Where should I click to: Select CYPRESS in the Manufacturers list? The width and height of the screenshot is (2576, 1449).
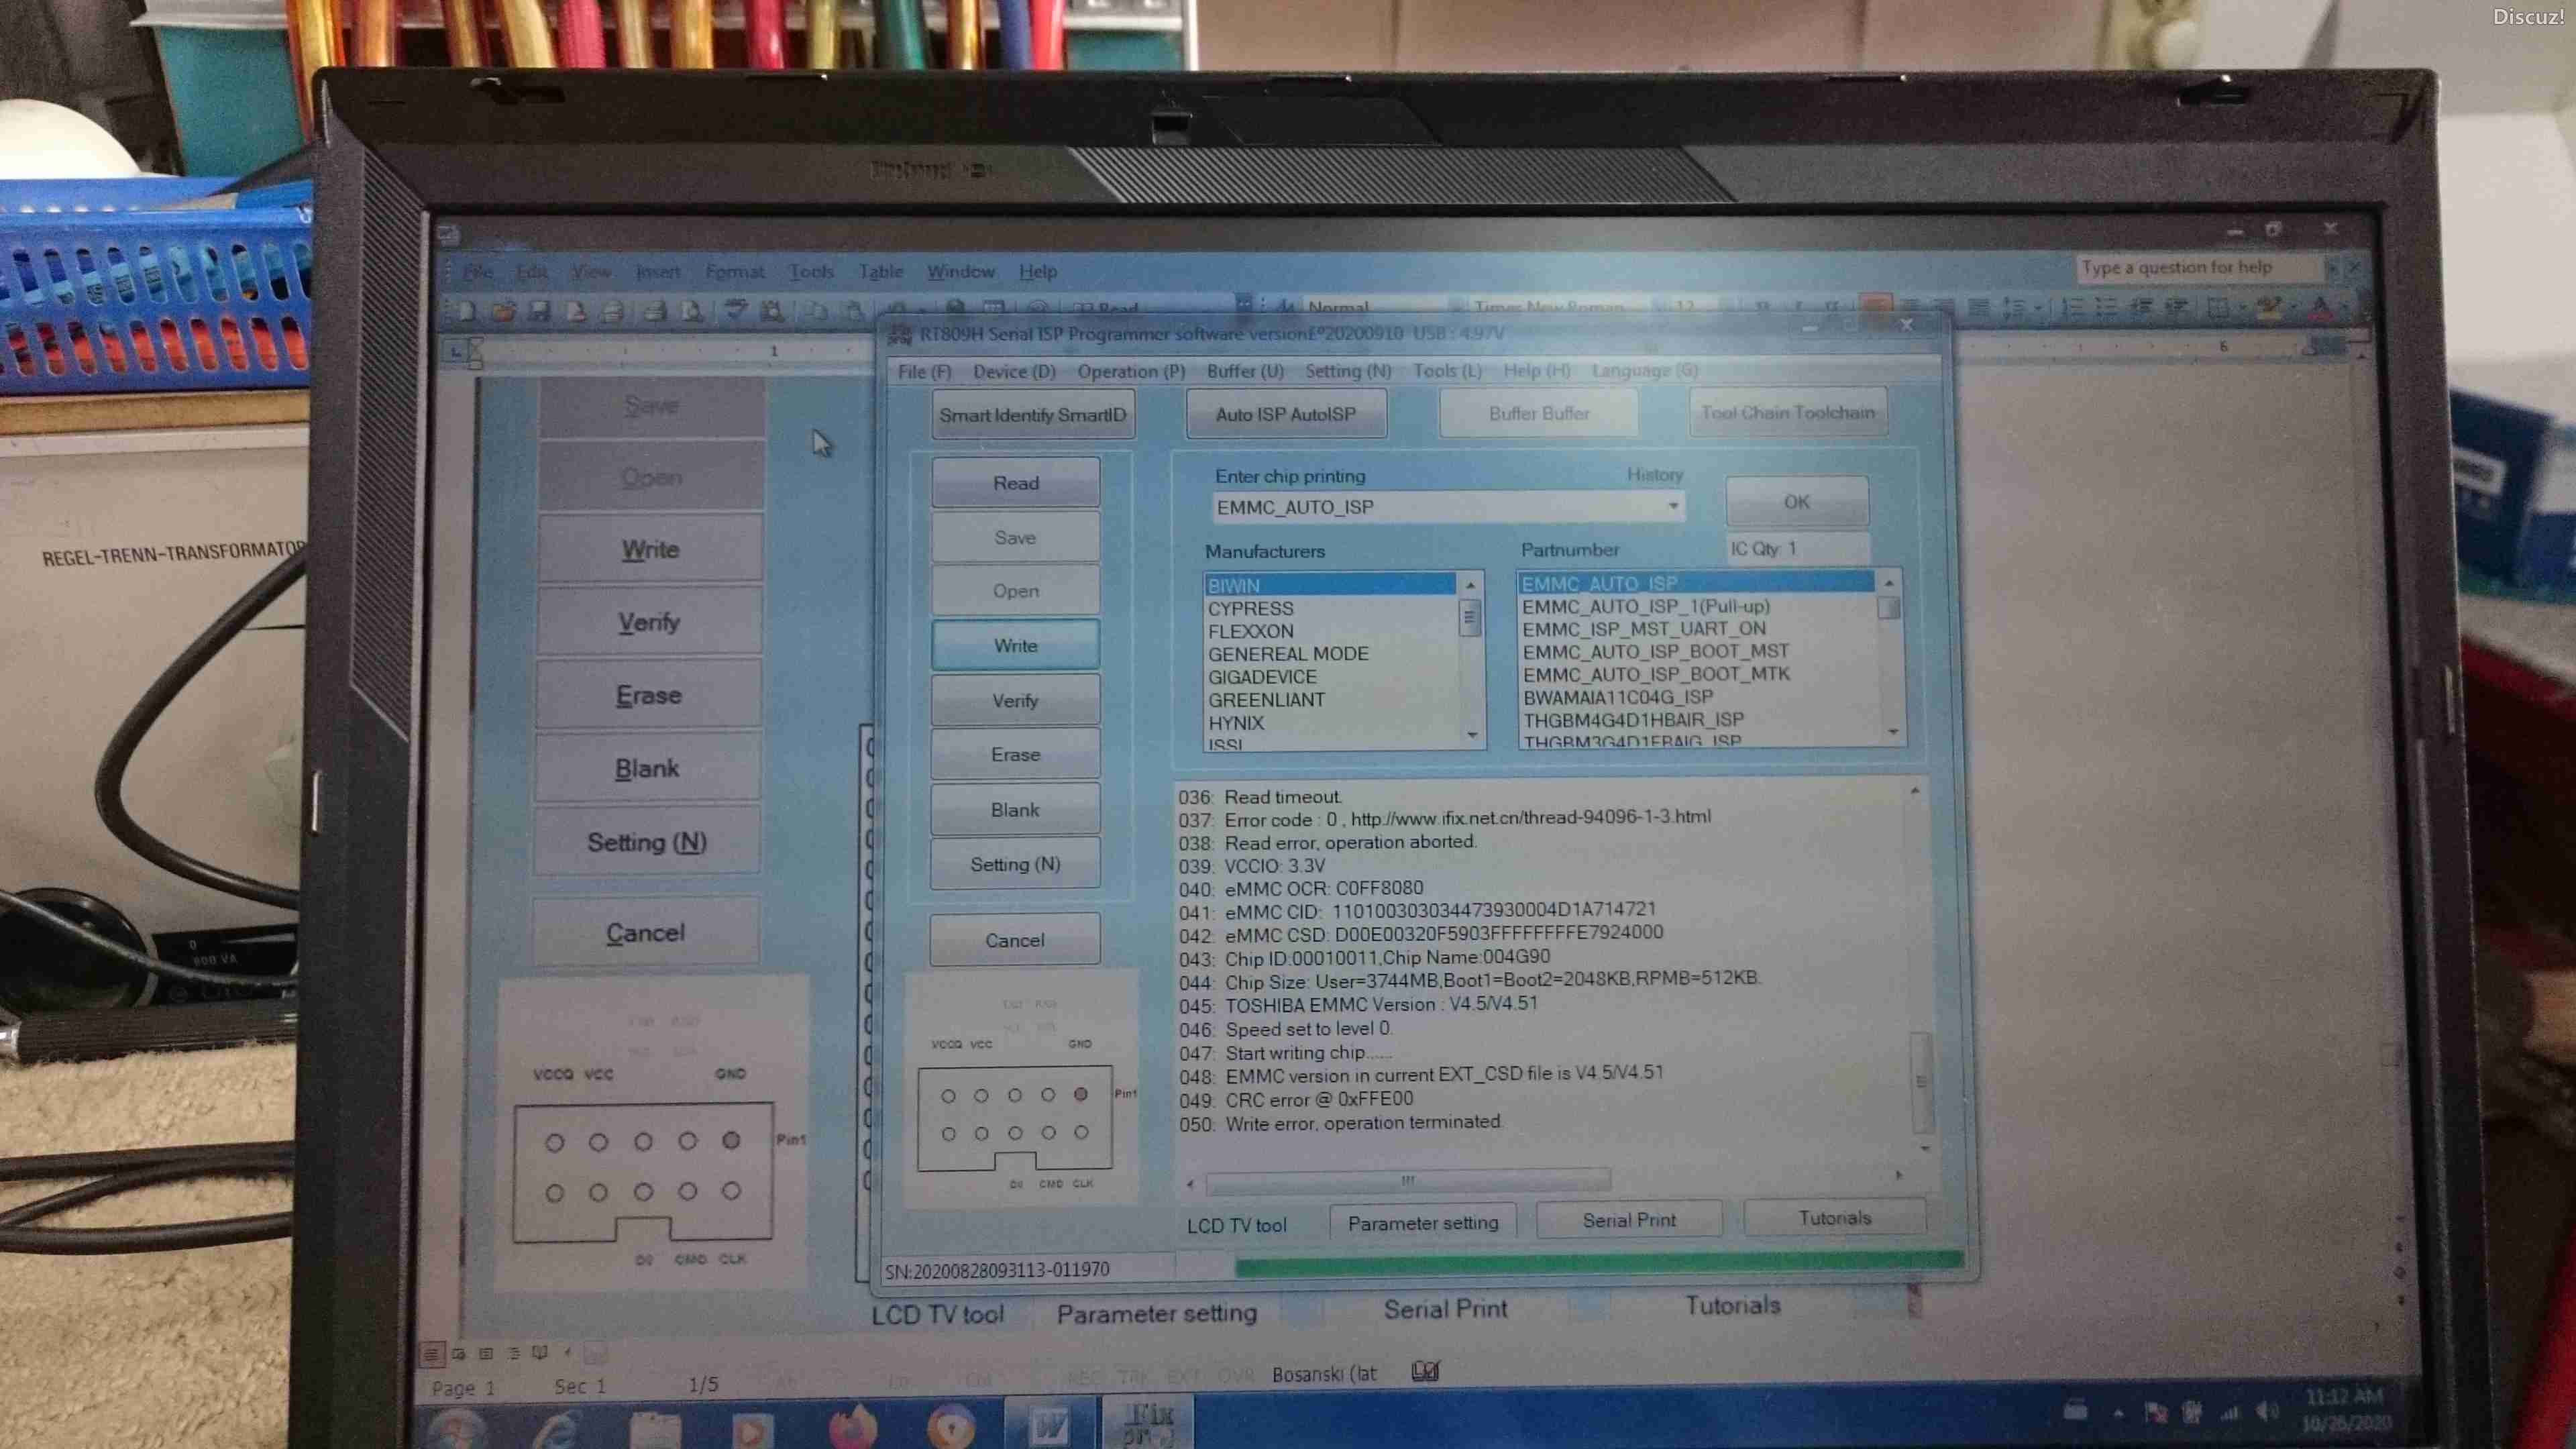point(1250,608)
